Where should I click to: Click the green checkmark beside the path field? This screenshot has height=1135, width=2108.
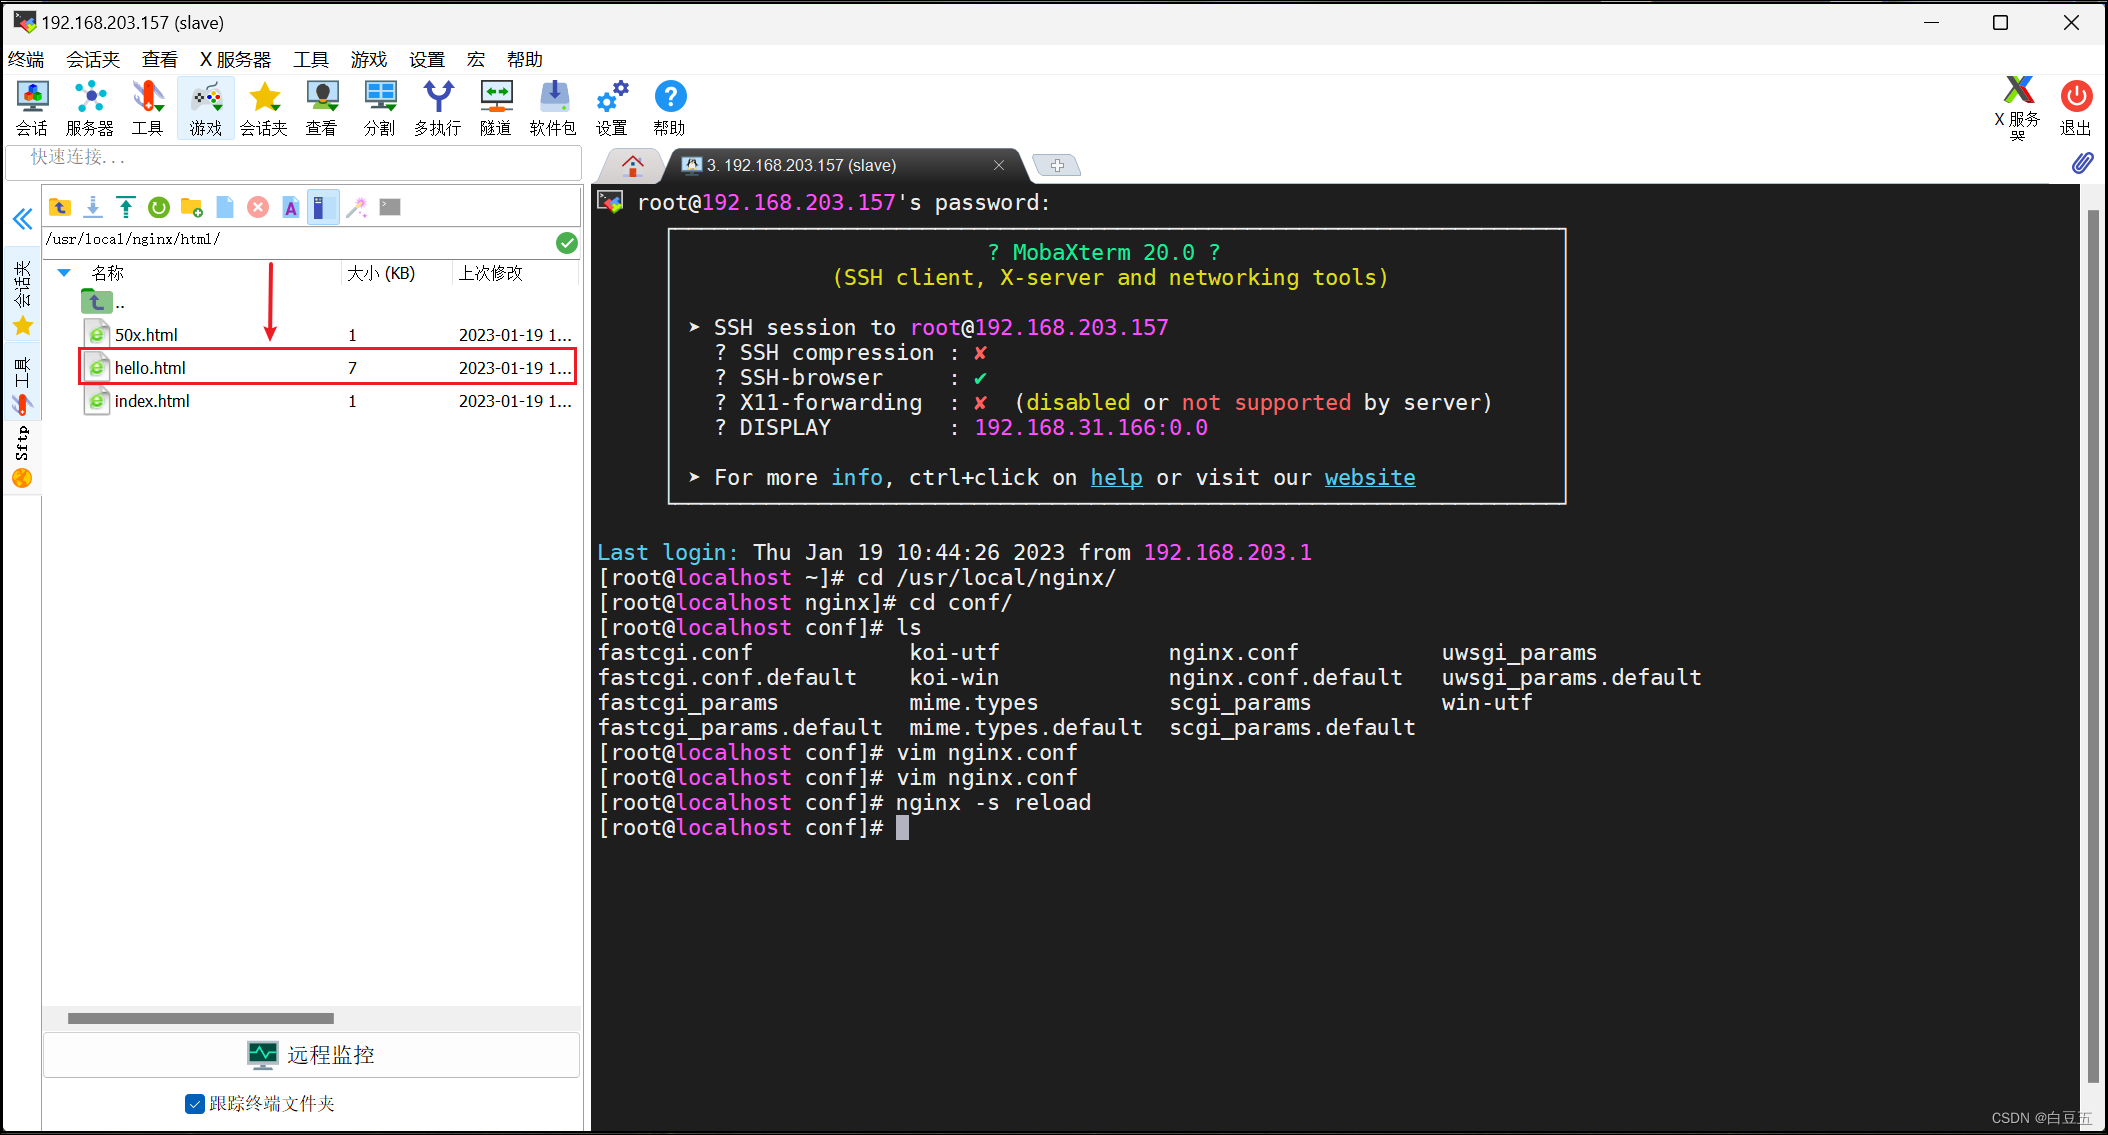point(567,242)
